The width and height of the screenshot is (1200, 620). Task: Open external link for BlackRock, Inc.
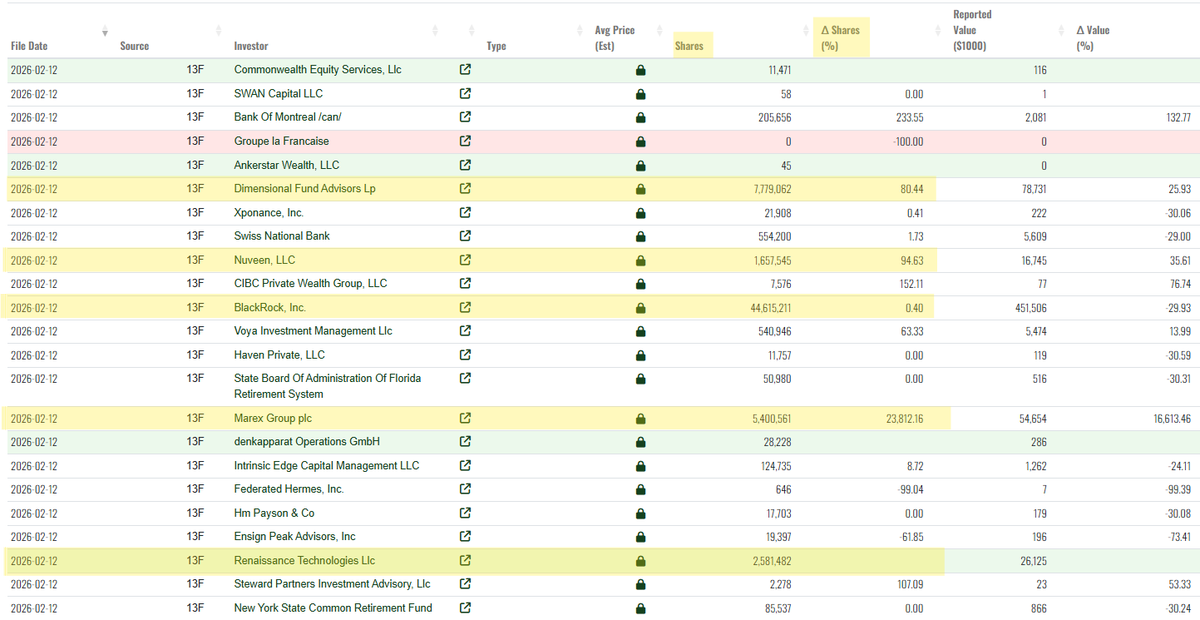click(x=465, y=307)
